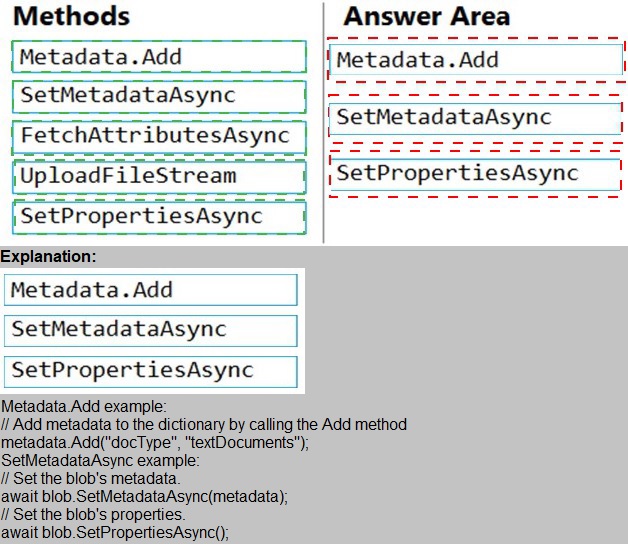Pick FetchAttributesAsync from the Methods list

pos(159,136)
